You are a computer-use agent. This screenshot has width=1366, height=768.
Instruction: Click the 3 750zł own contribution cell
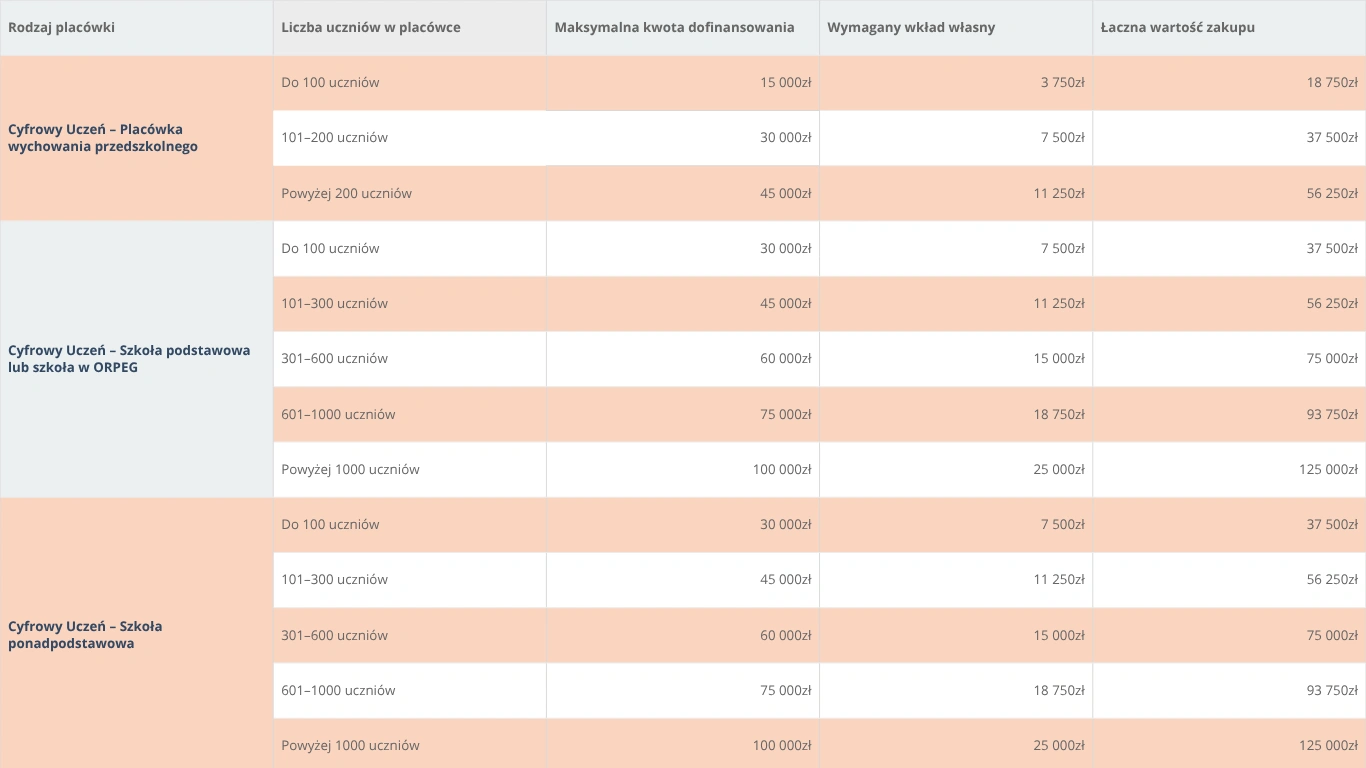[956, 83]
